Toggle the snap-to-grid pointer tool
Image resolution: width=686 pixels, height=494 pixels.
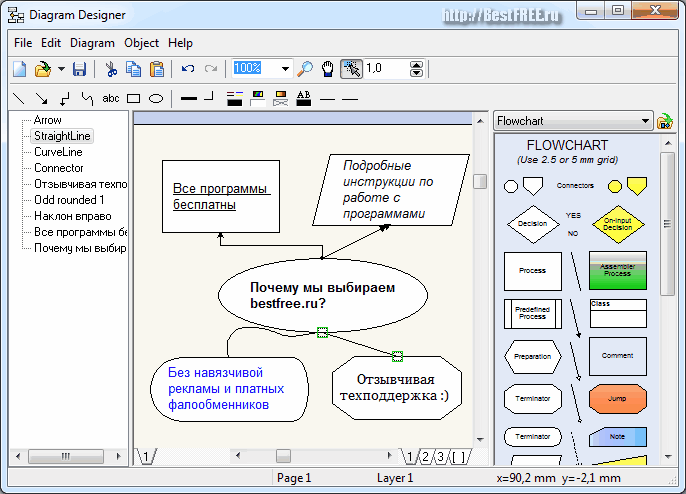pos(351,69)
